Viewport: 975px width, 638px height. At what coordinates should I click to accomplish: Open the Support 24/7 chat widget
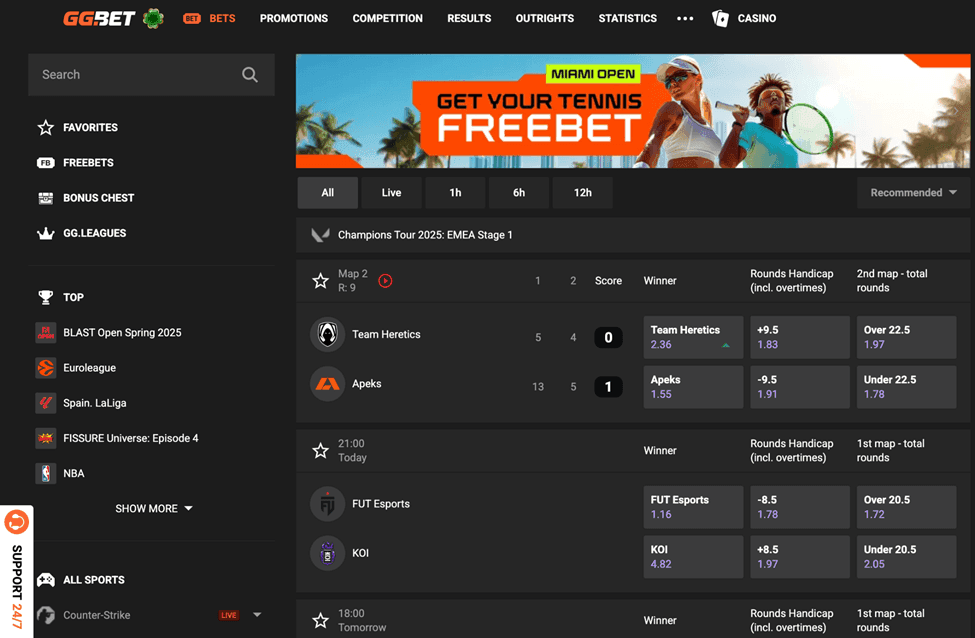17,572
